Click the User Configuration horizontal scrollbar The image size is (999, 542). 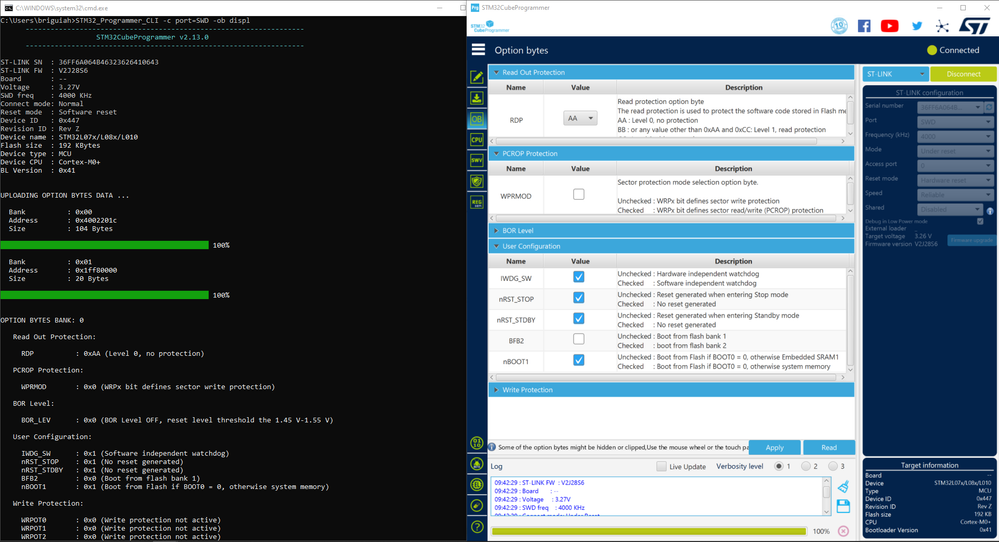[668, 378]
